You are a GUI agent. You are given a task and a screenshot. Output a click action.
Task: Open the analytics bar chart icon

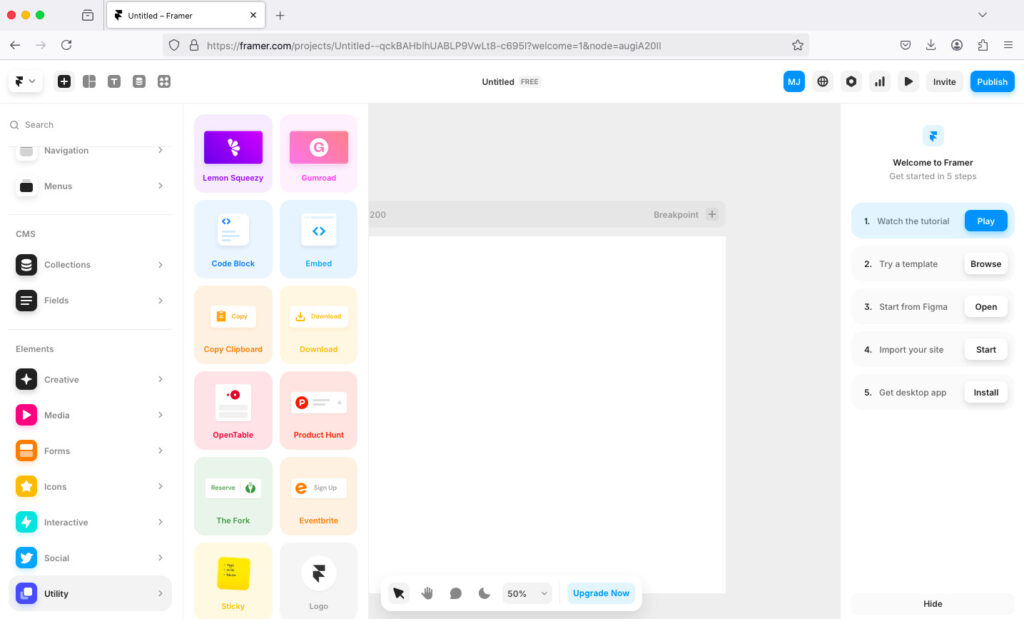click(x=880, y=82)
